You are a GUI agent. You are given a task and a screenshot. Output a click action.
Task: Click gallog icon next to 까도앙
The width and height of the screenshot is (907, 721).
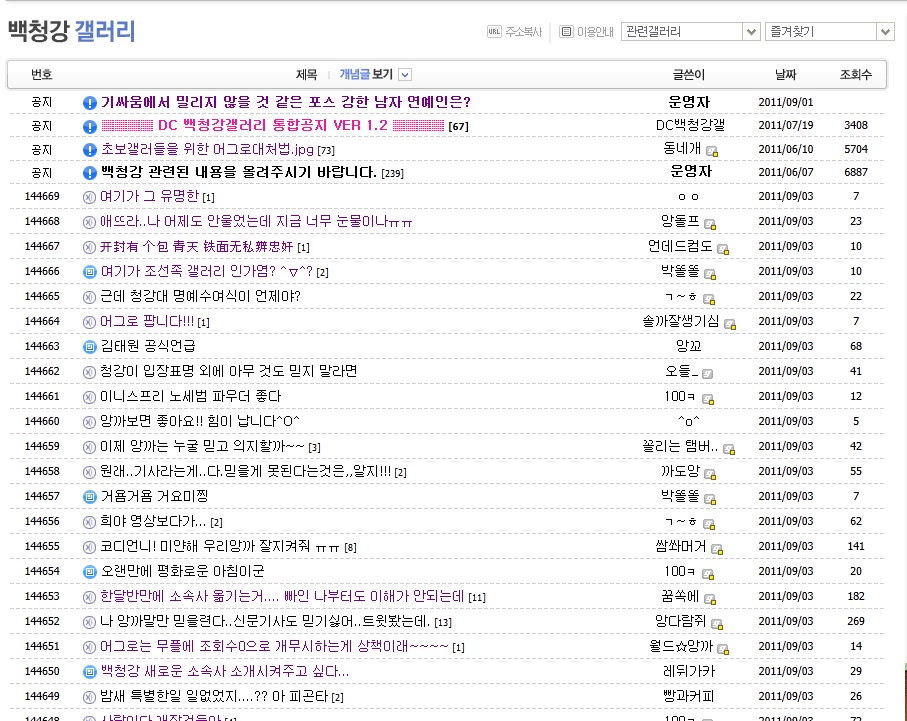pos(710,474)
